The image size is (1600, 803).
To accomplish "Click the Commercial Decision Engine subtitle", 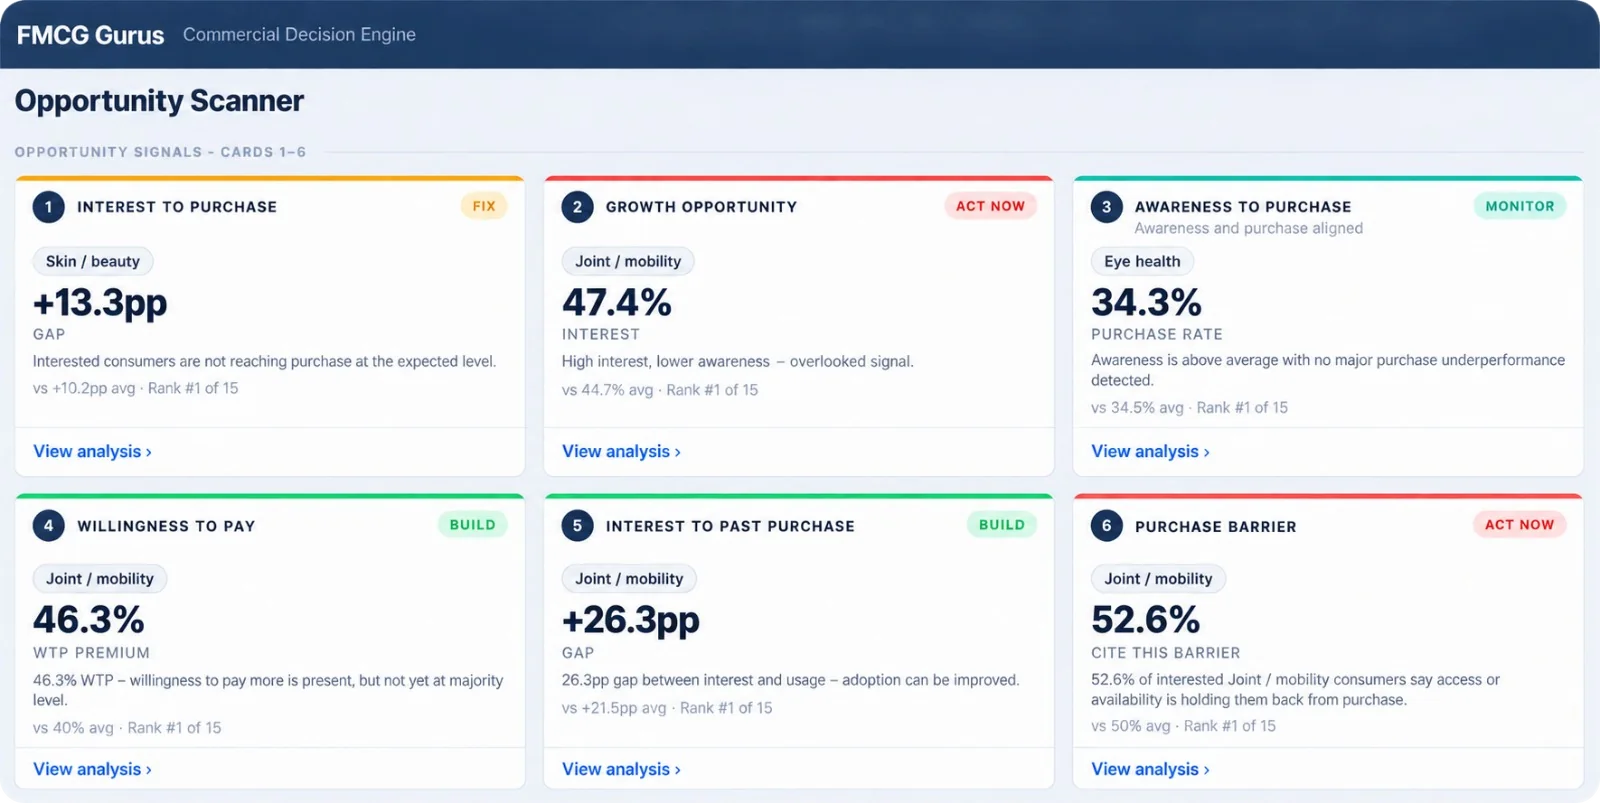I will tap(299, 35).
